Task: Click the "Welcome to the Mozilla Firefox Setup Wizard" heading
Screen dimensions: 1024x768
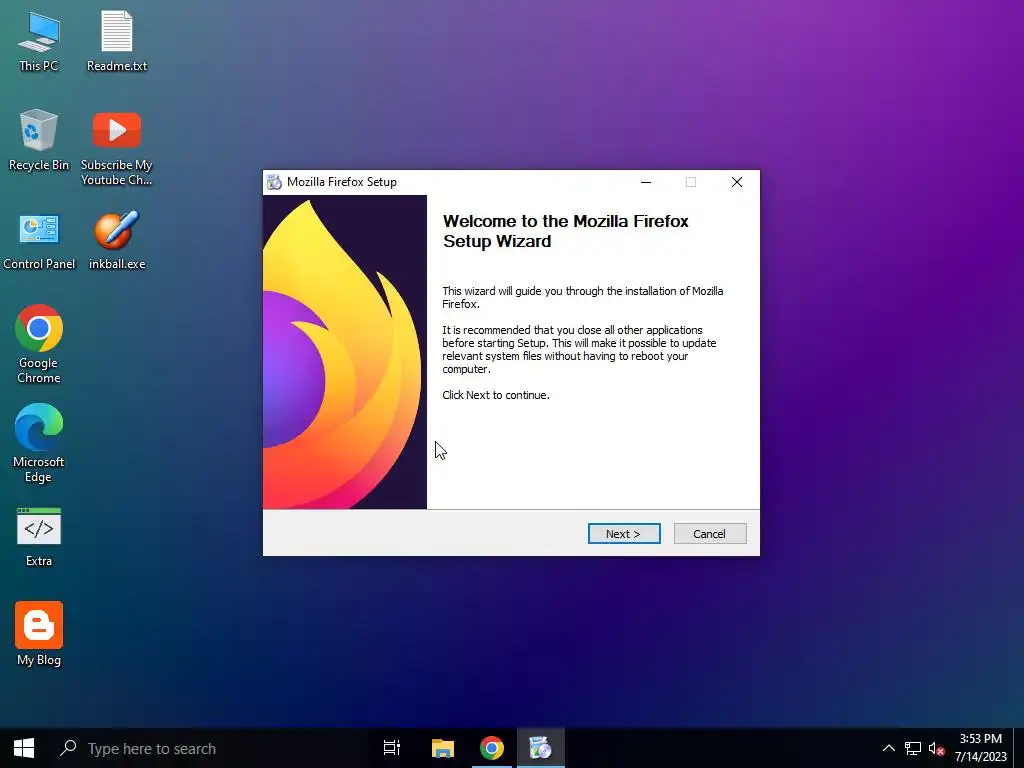Action: pyautogui.click(x=566, y=231)
